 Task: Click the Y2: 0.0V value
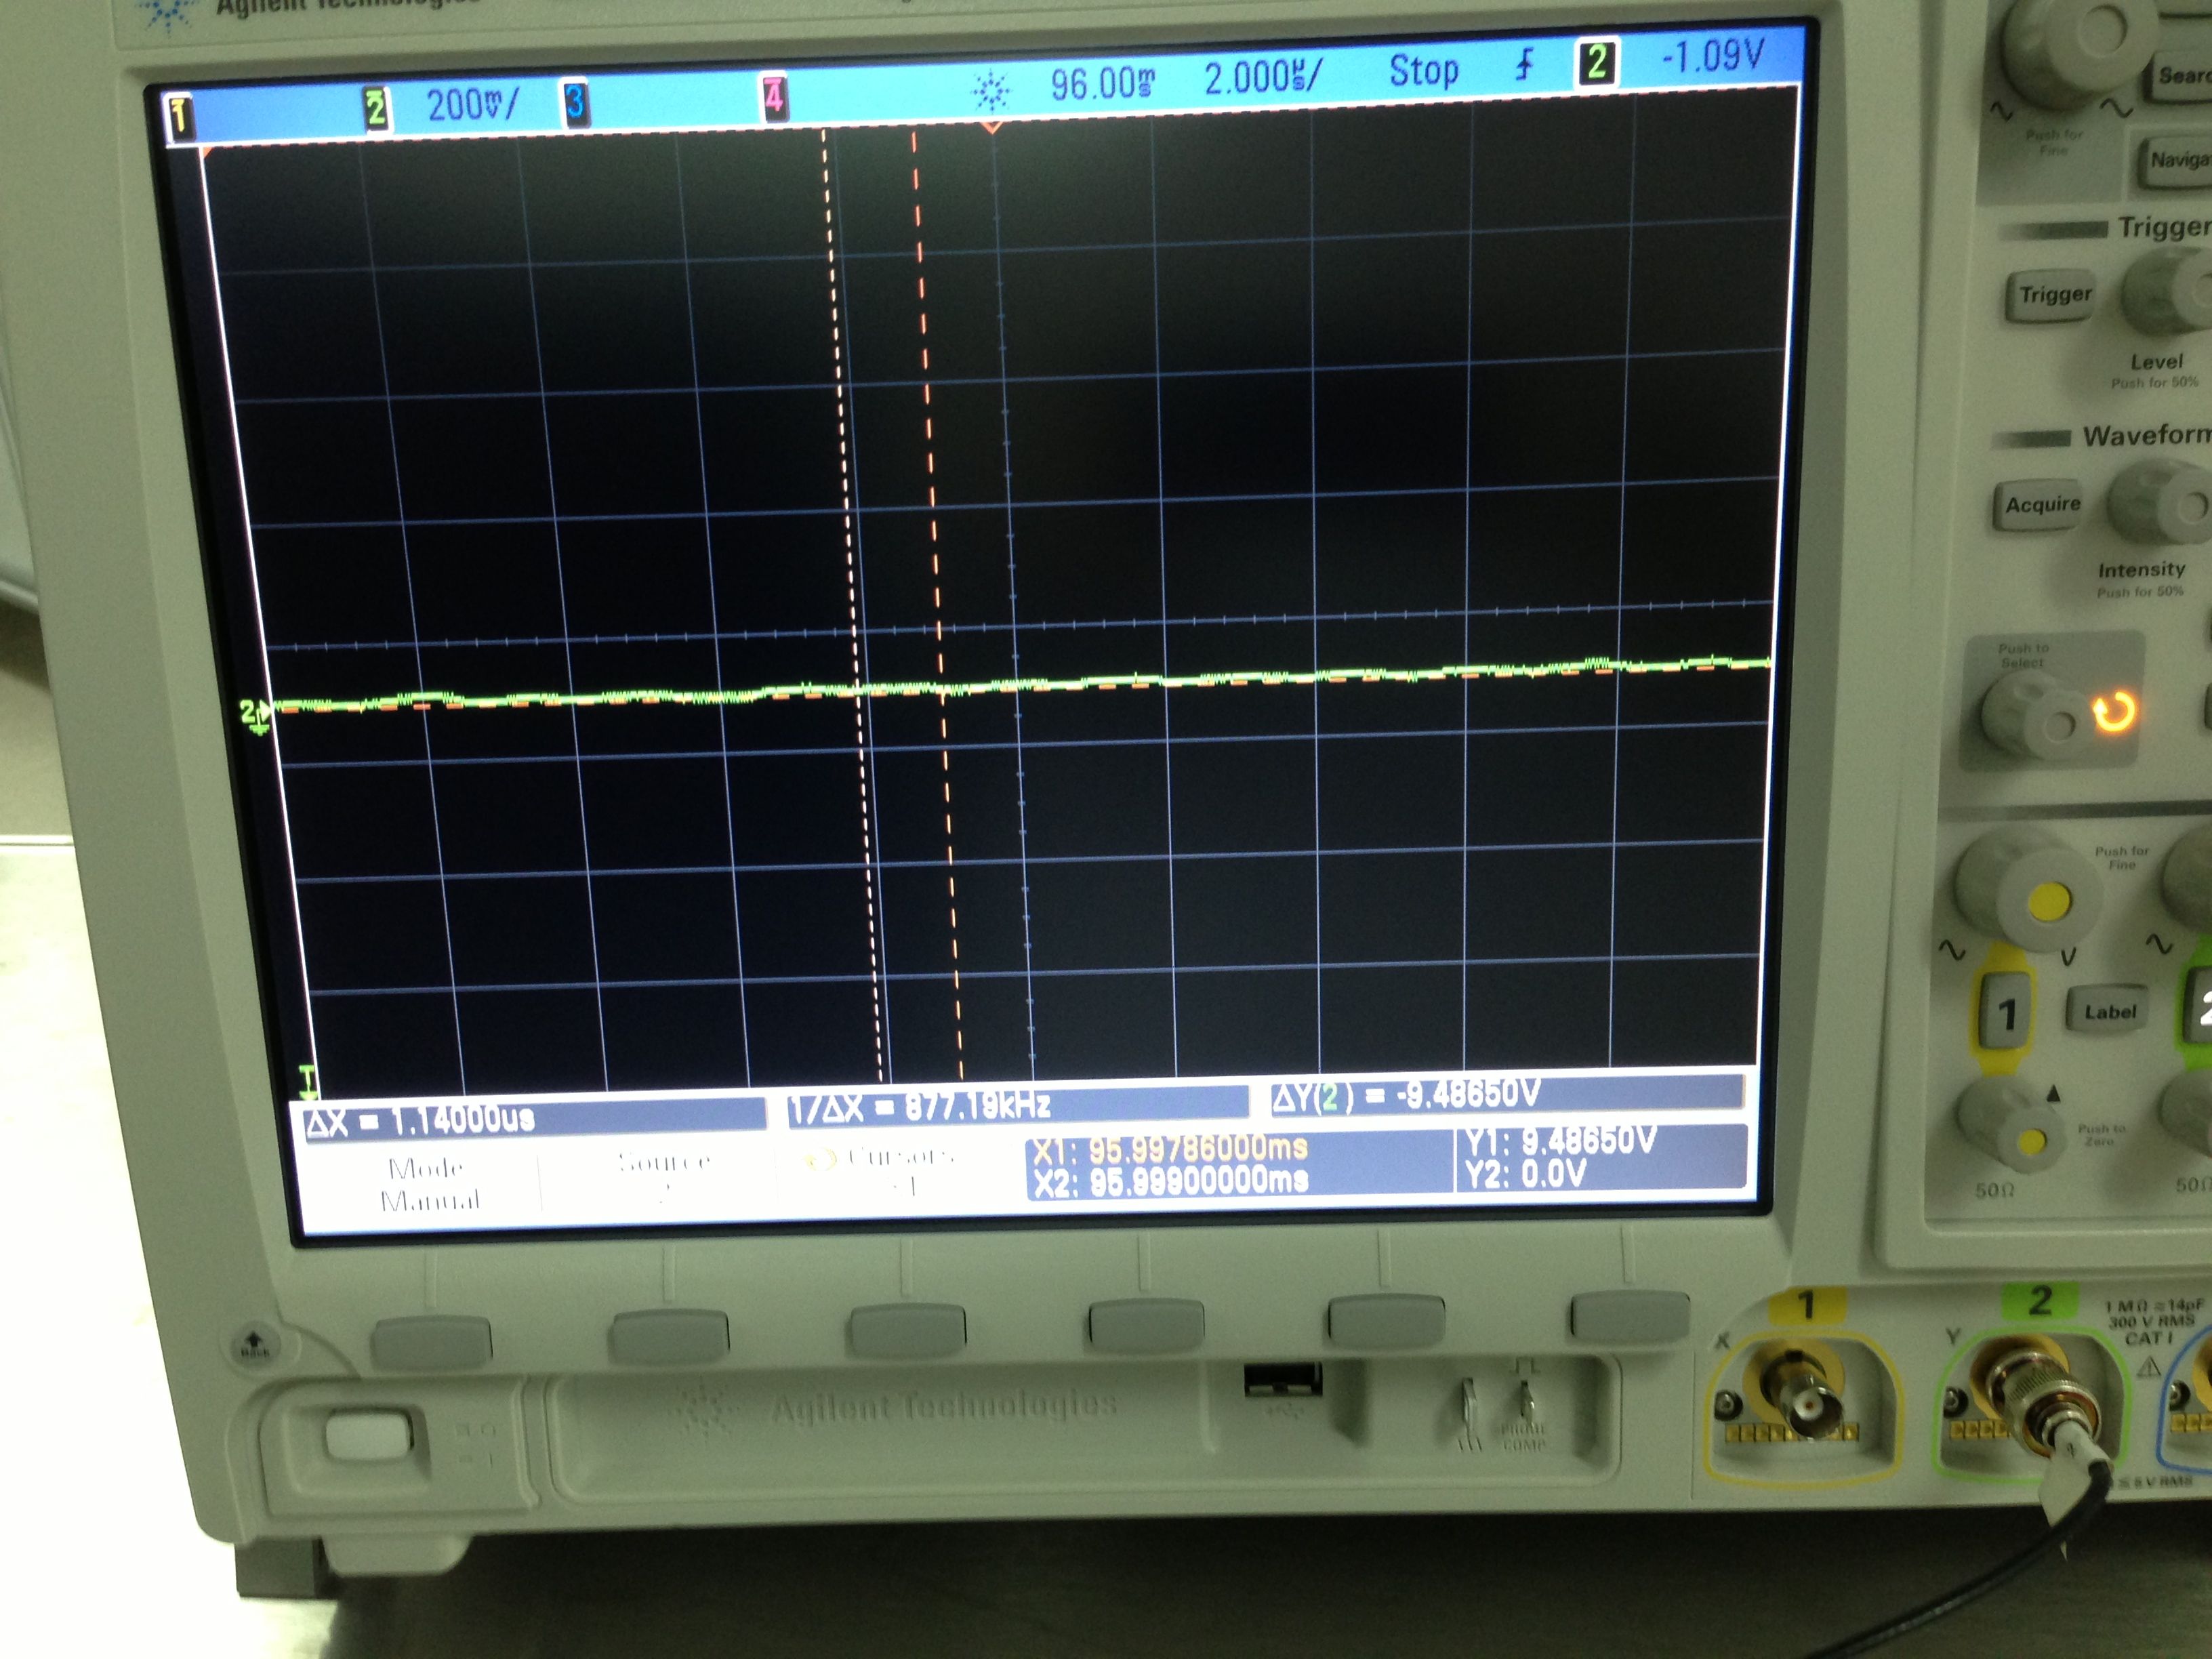1526,1174
